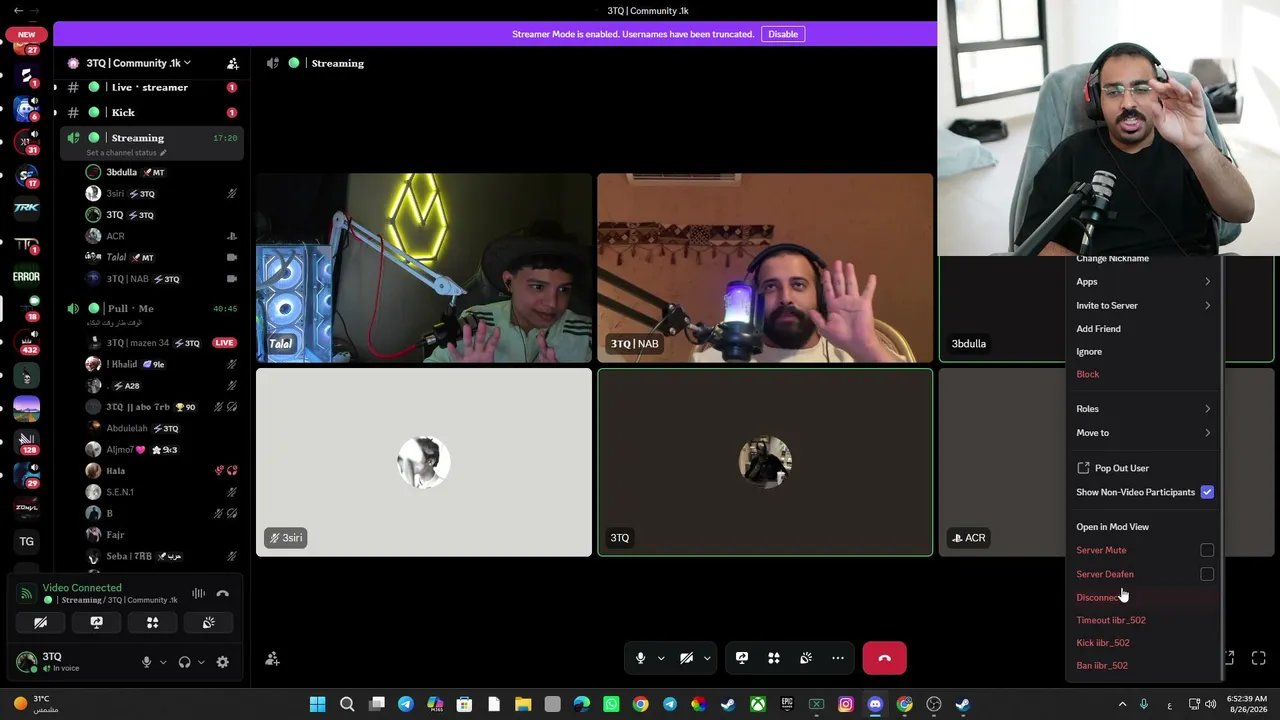Turn on camera from the voice connection panel
The height and width of the screenshot is (720, 1280).
pyautogui.click(x=40, y=622)
